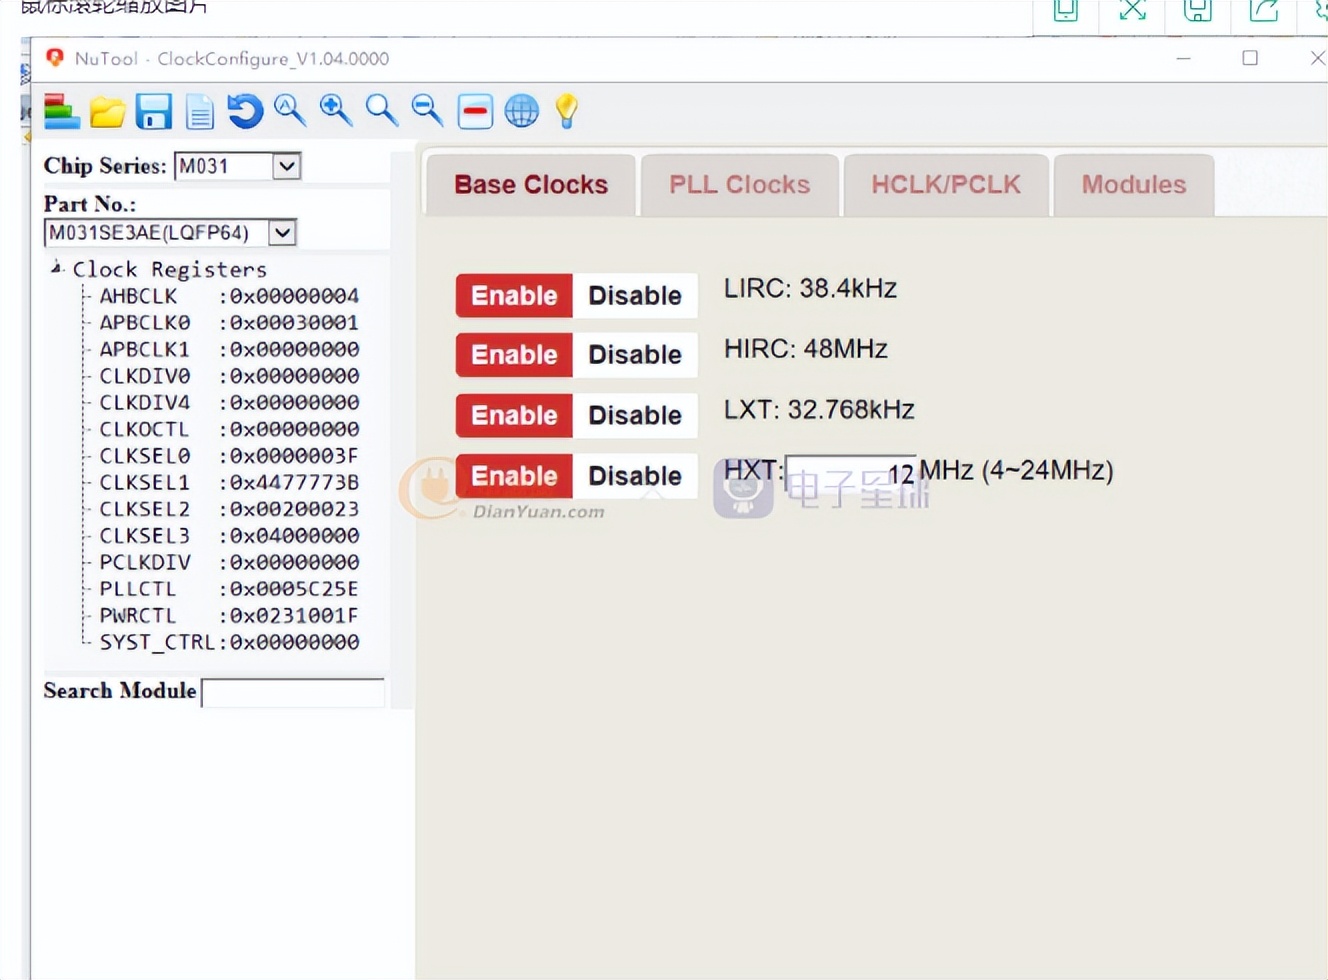Zoom in with the plus magnifier icon
Viewport: 1328px width, 980px height.
coord(336,110)
